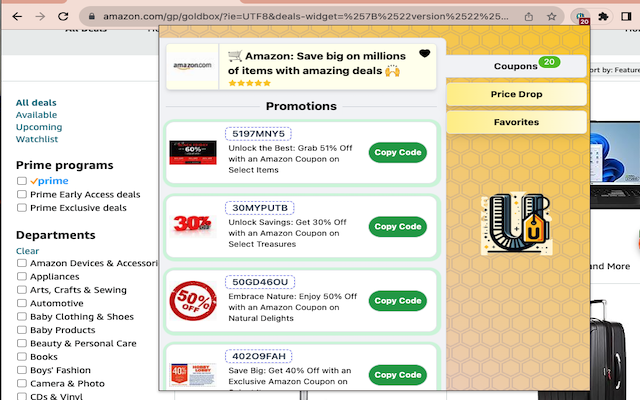The height and width of the screenshot is (400, 640).
Task: Check the Camera & Photo department
Action: (x=22, y=384)
